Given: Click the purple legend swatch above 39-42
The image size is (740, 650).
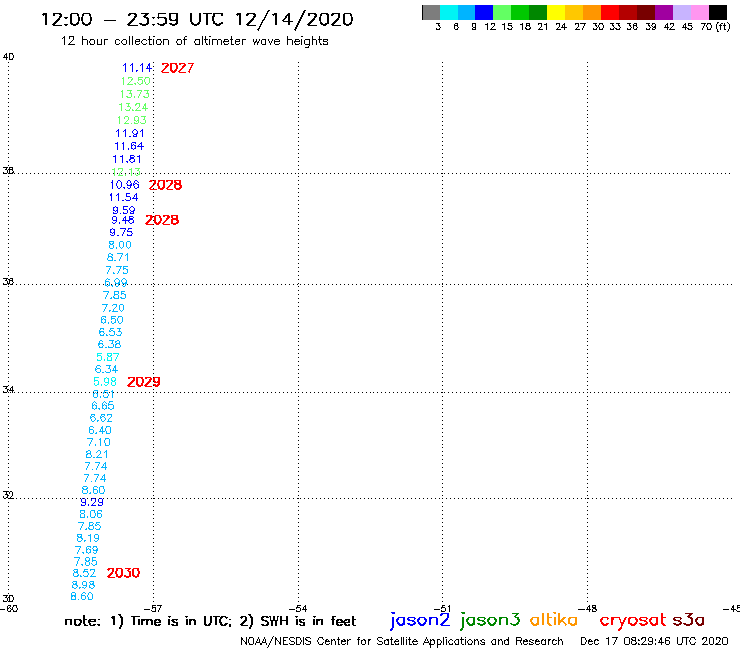Looking at the screenshot, I should (664, 12).
